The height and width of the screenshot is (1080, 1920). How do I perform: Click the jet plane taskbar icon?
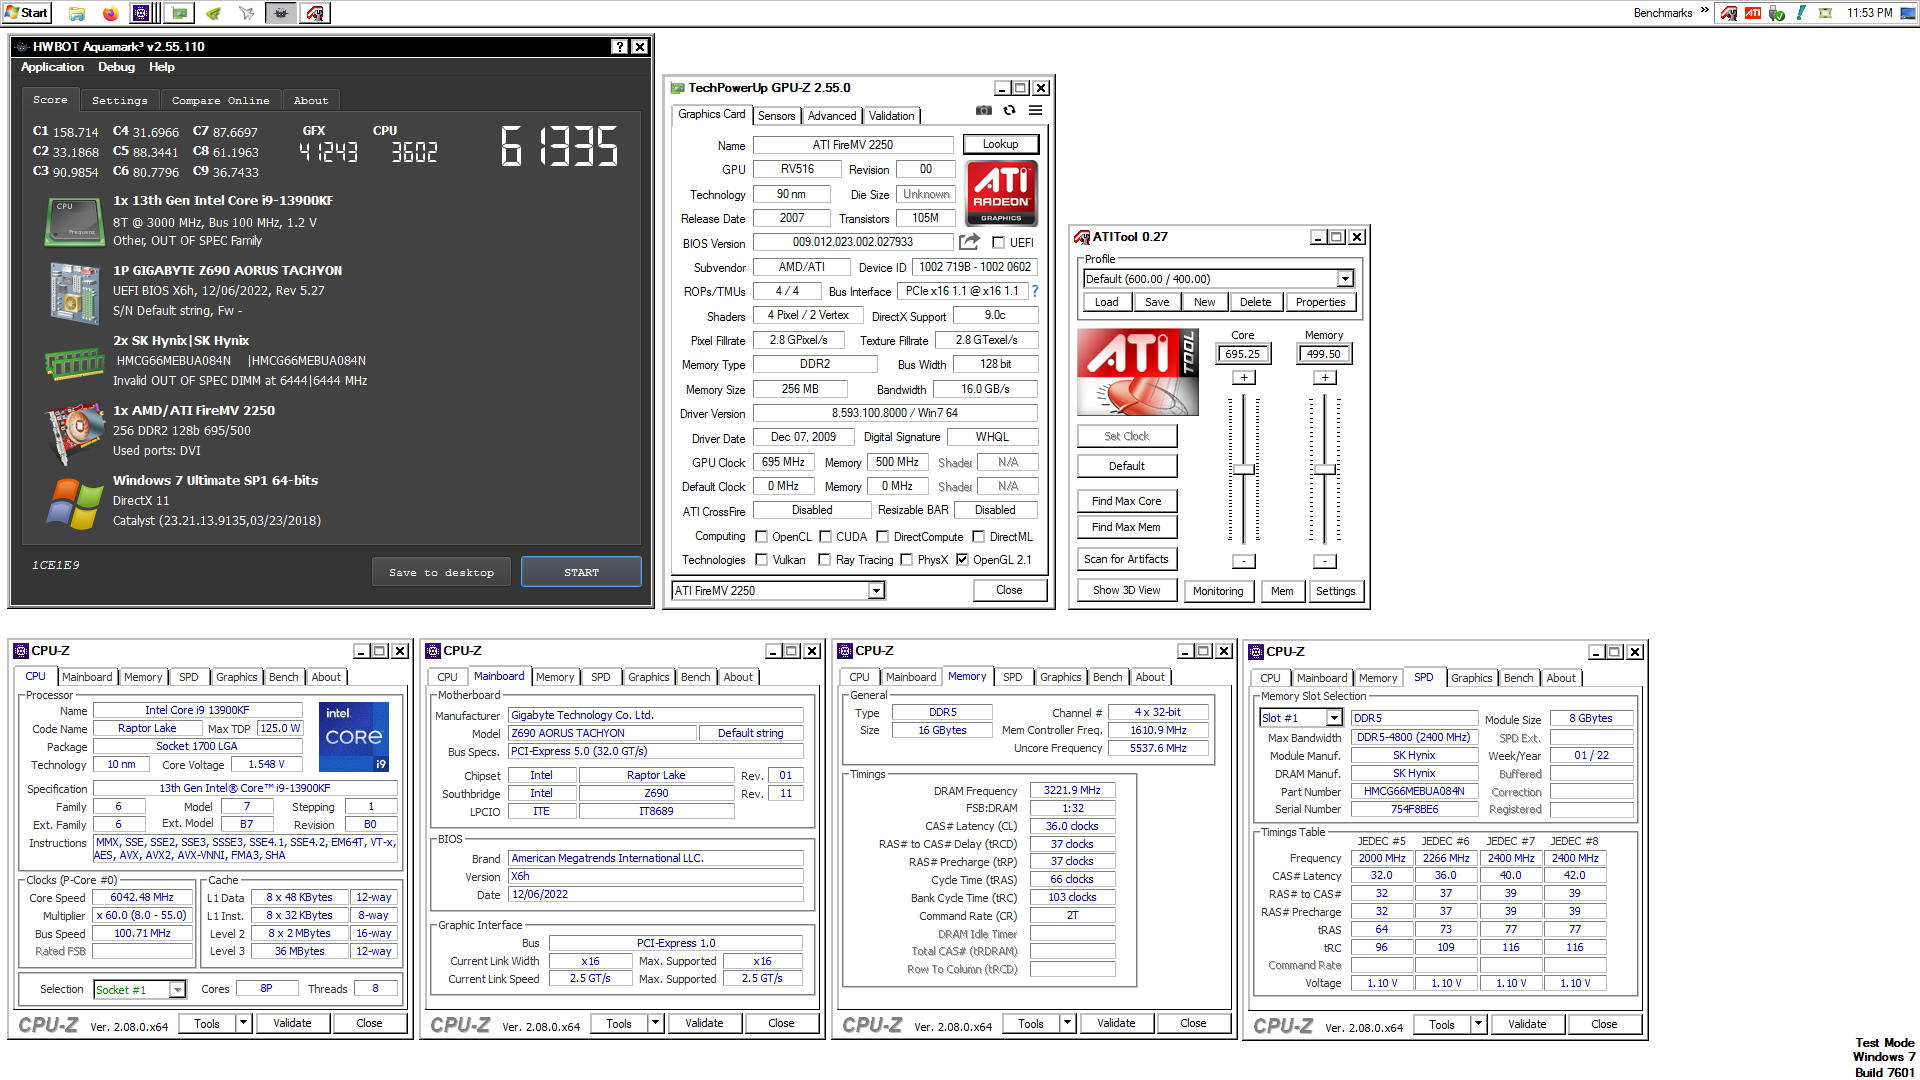247,13
